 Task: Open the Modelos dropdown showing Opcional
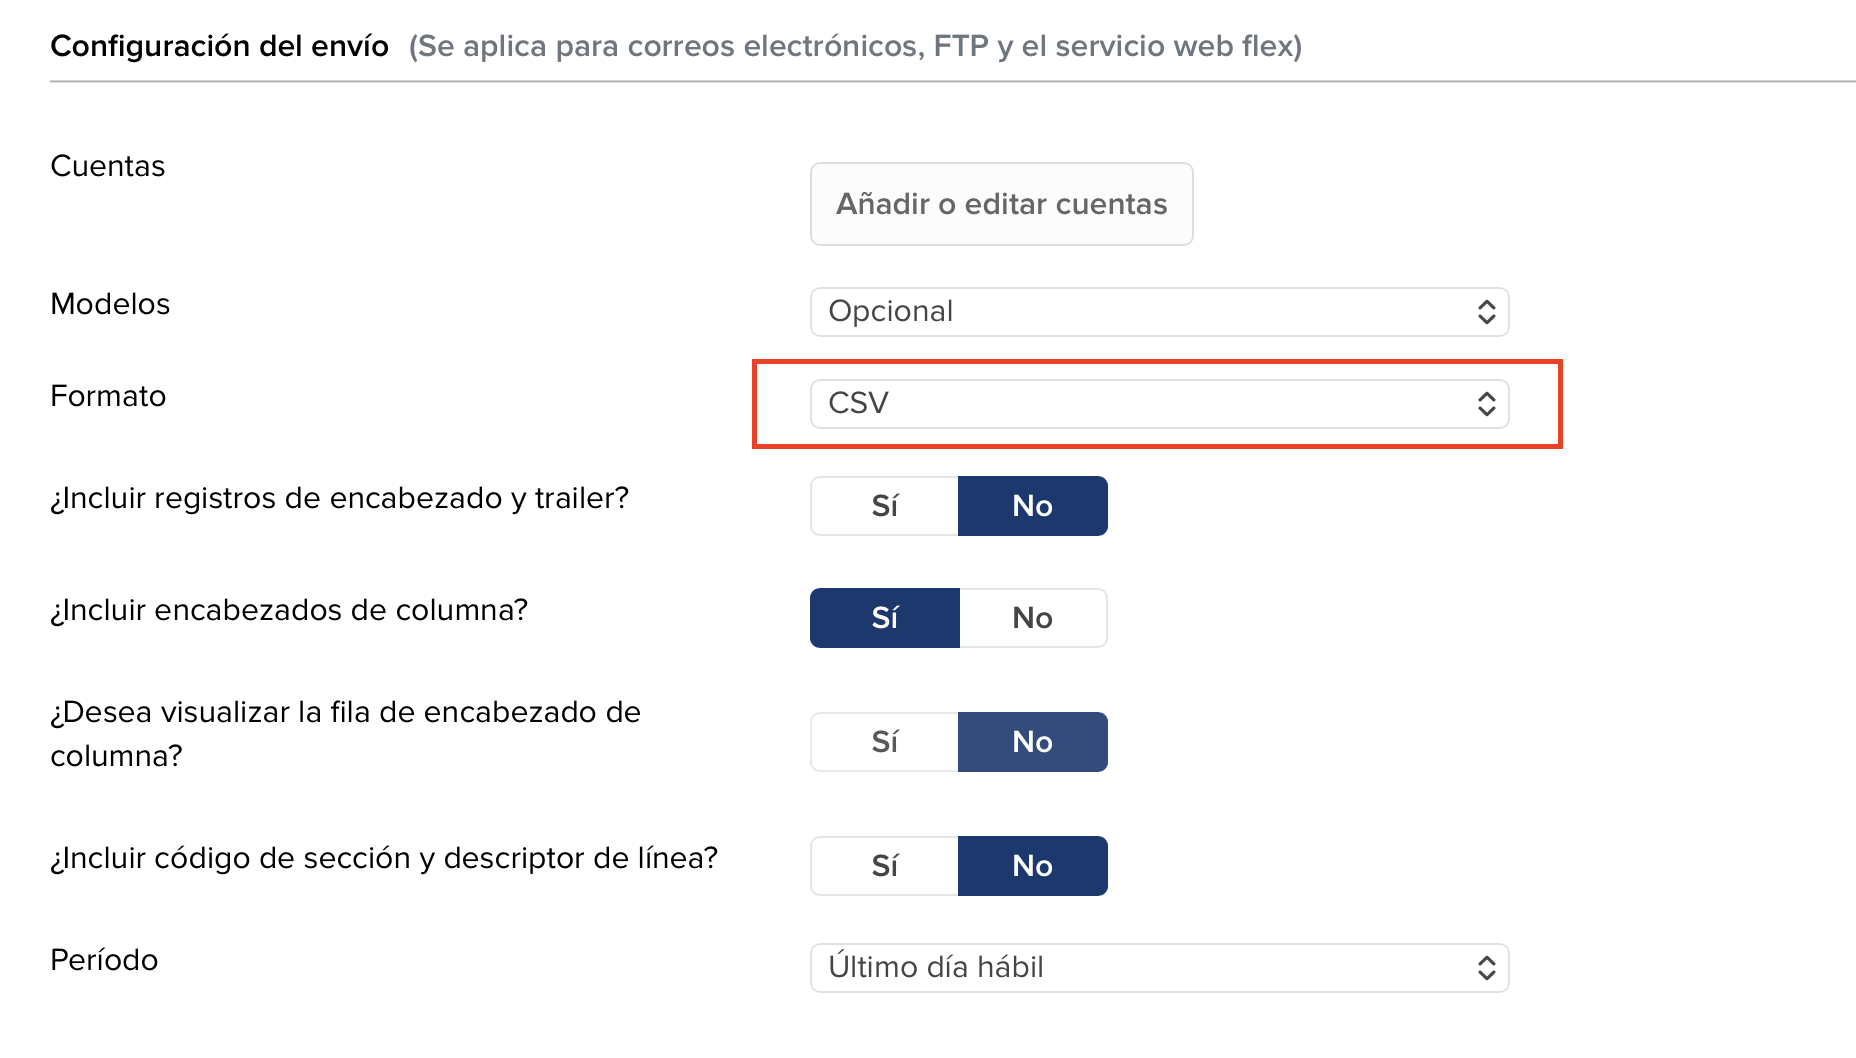(x=1158, y=311)
